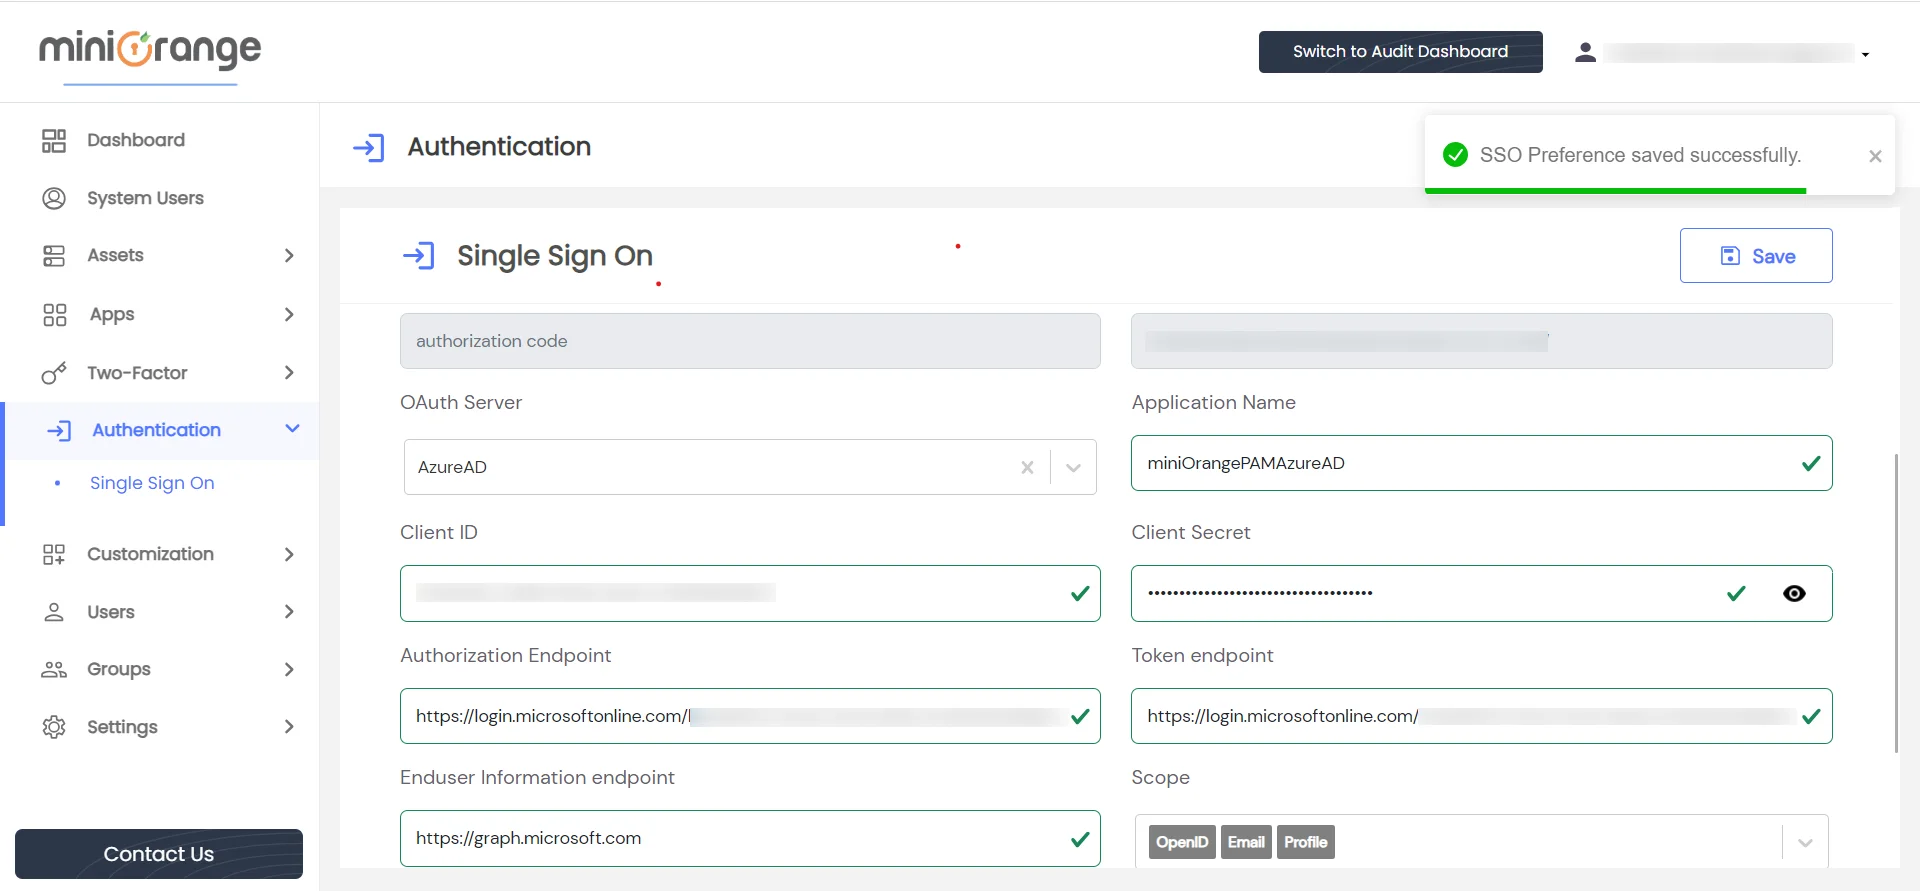The image size is (1920, 891).
Task: Expand the Apps menu chevron
Action: pos(289,315)
